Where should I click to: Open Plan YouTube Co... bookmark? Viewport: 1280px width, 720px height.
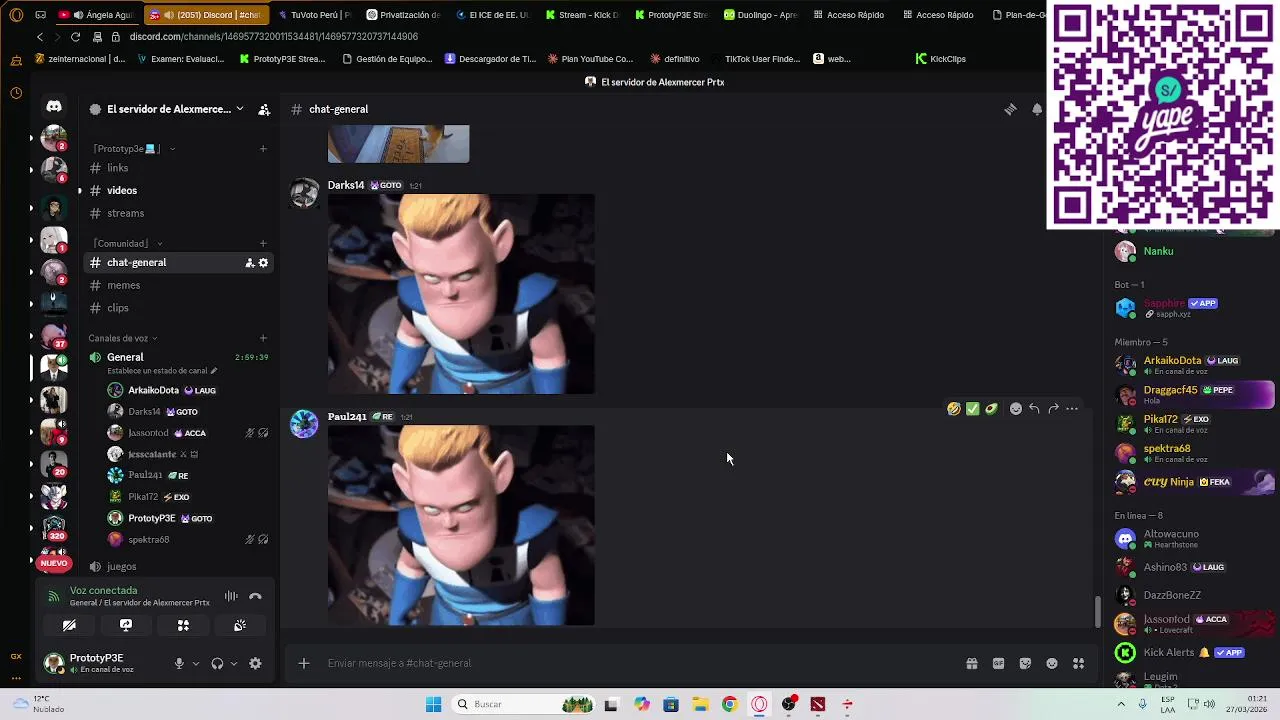click(590, 59)
